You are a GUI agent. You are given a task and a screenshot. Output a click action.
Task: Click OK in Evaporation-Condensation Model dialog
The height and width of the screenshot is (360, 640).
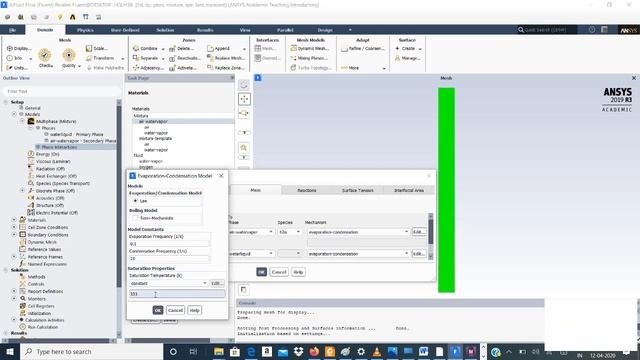(158, 310)
